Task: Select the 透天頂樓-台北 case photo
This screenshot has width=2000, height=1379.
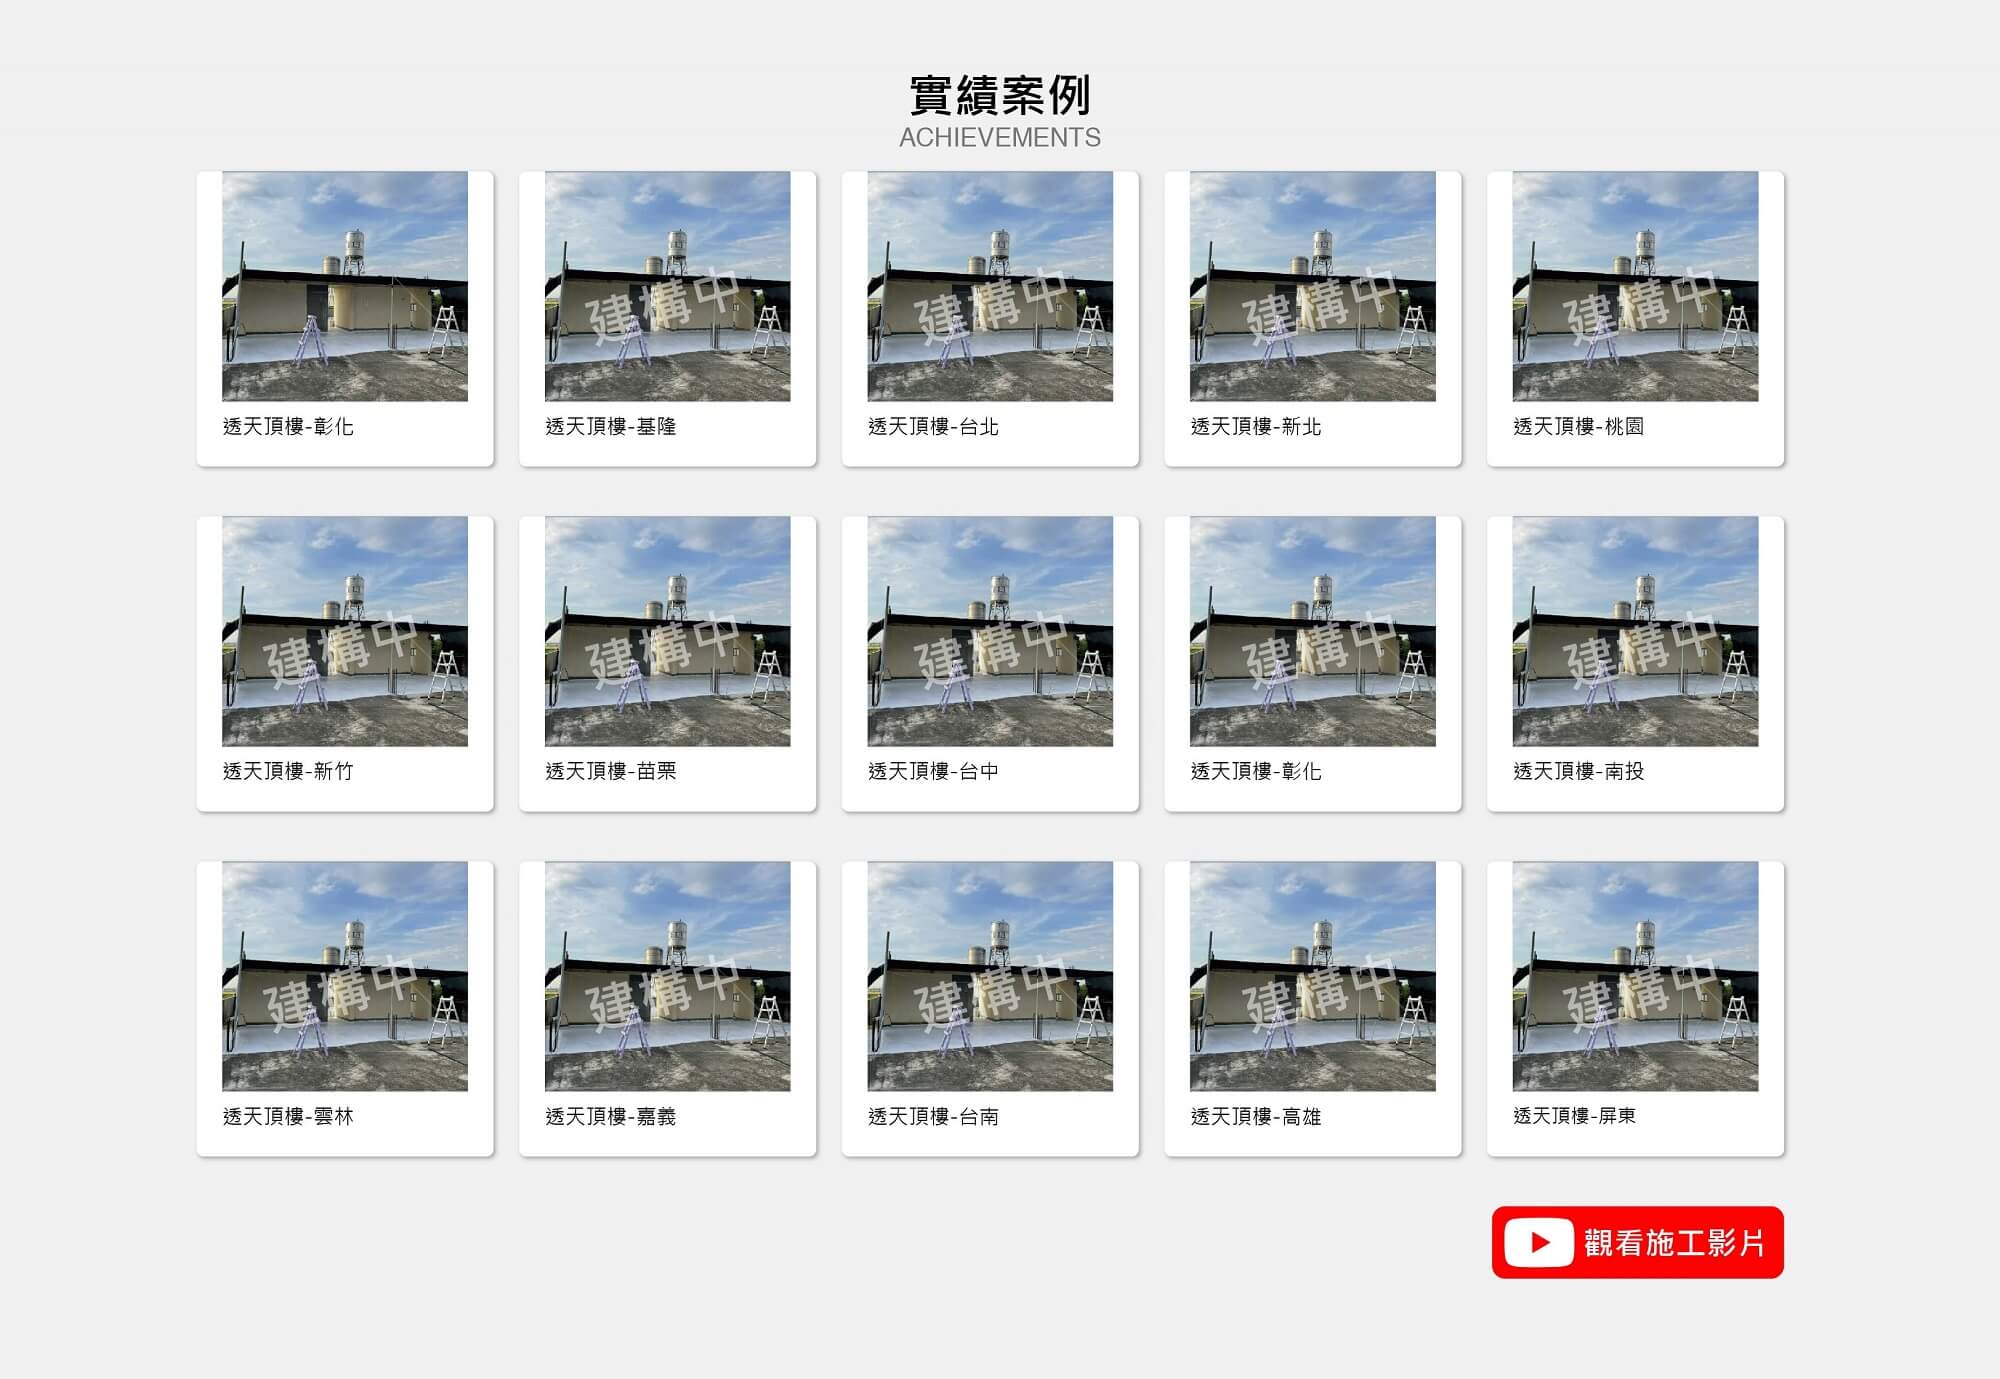Action: pyautogui.click(x=990, y=286)
